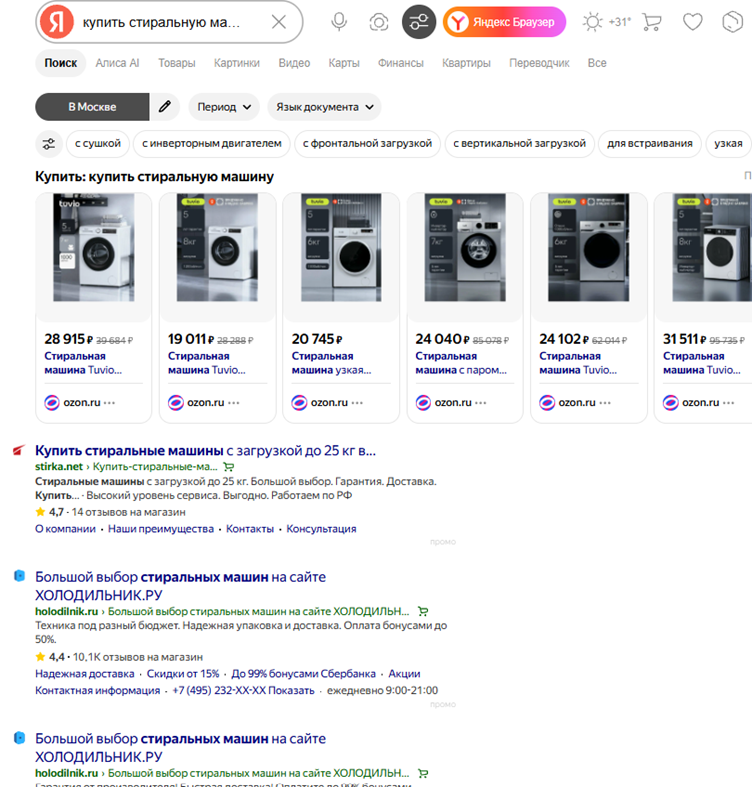Open shopping cart icon in header
This screenshot has height=787, width=752.
(x=652, y=22)
